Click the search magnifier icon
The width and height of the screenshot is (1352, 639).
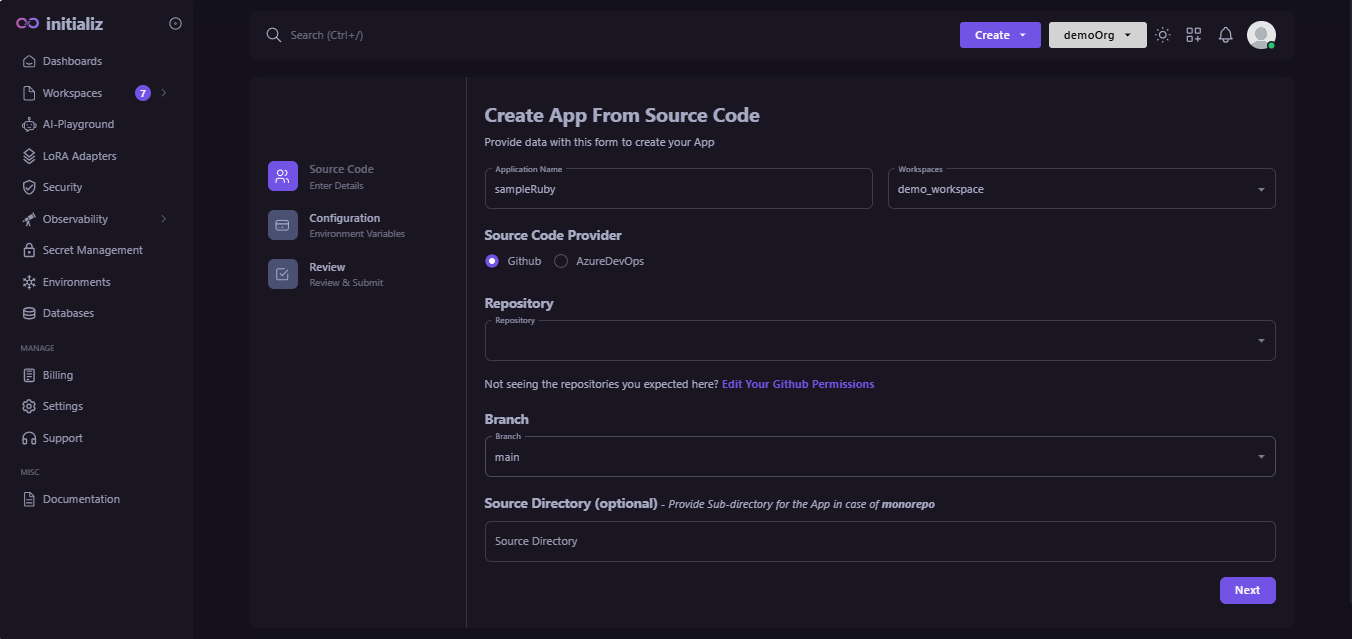274,35
